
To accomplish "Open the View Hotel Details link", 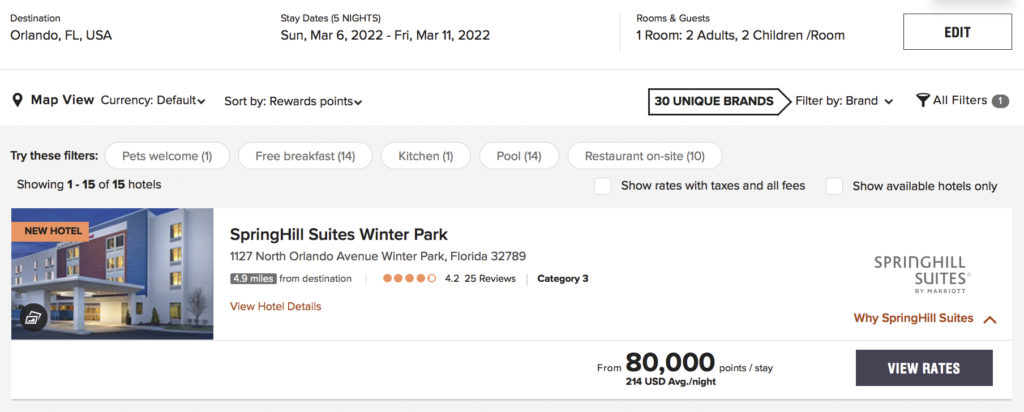I will click(275, 307).
